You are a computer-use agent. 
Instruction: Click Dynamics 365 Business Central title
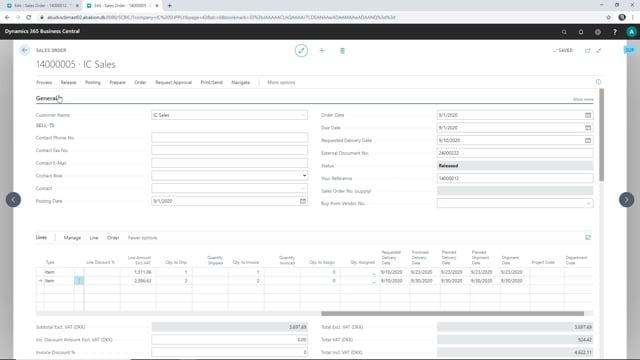(42, 31)
